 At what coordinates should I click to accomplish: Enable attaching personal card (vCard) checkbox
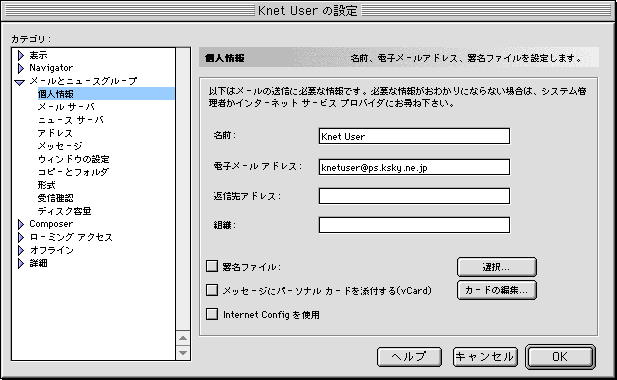tap(212, 290)
